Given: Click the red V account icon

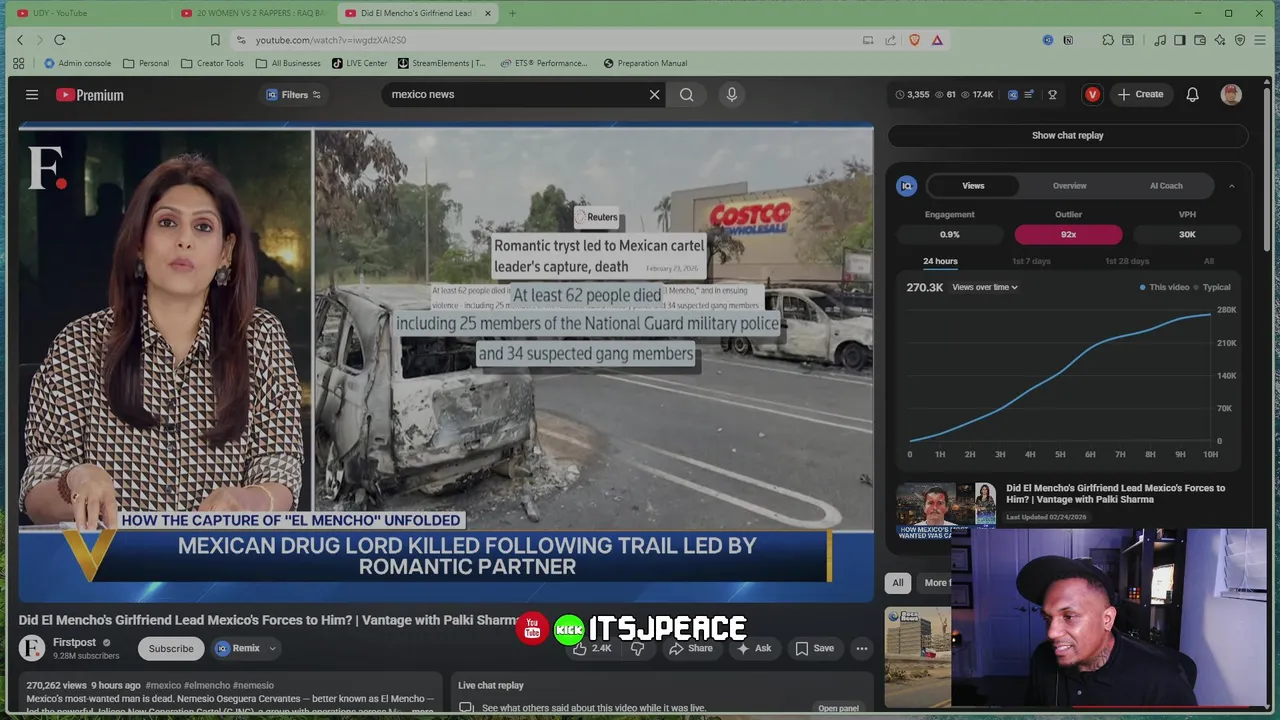Looking at the screenshot, I should coord(1092,95).
